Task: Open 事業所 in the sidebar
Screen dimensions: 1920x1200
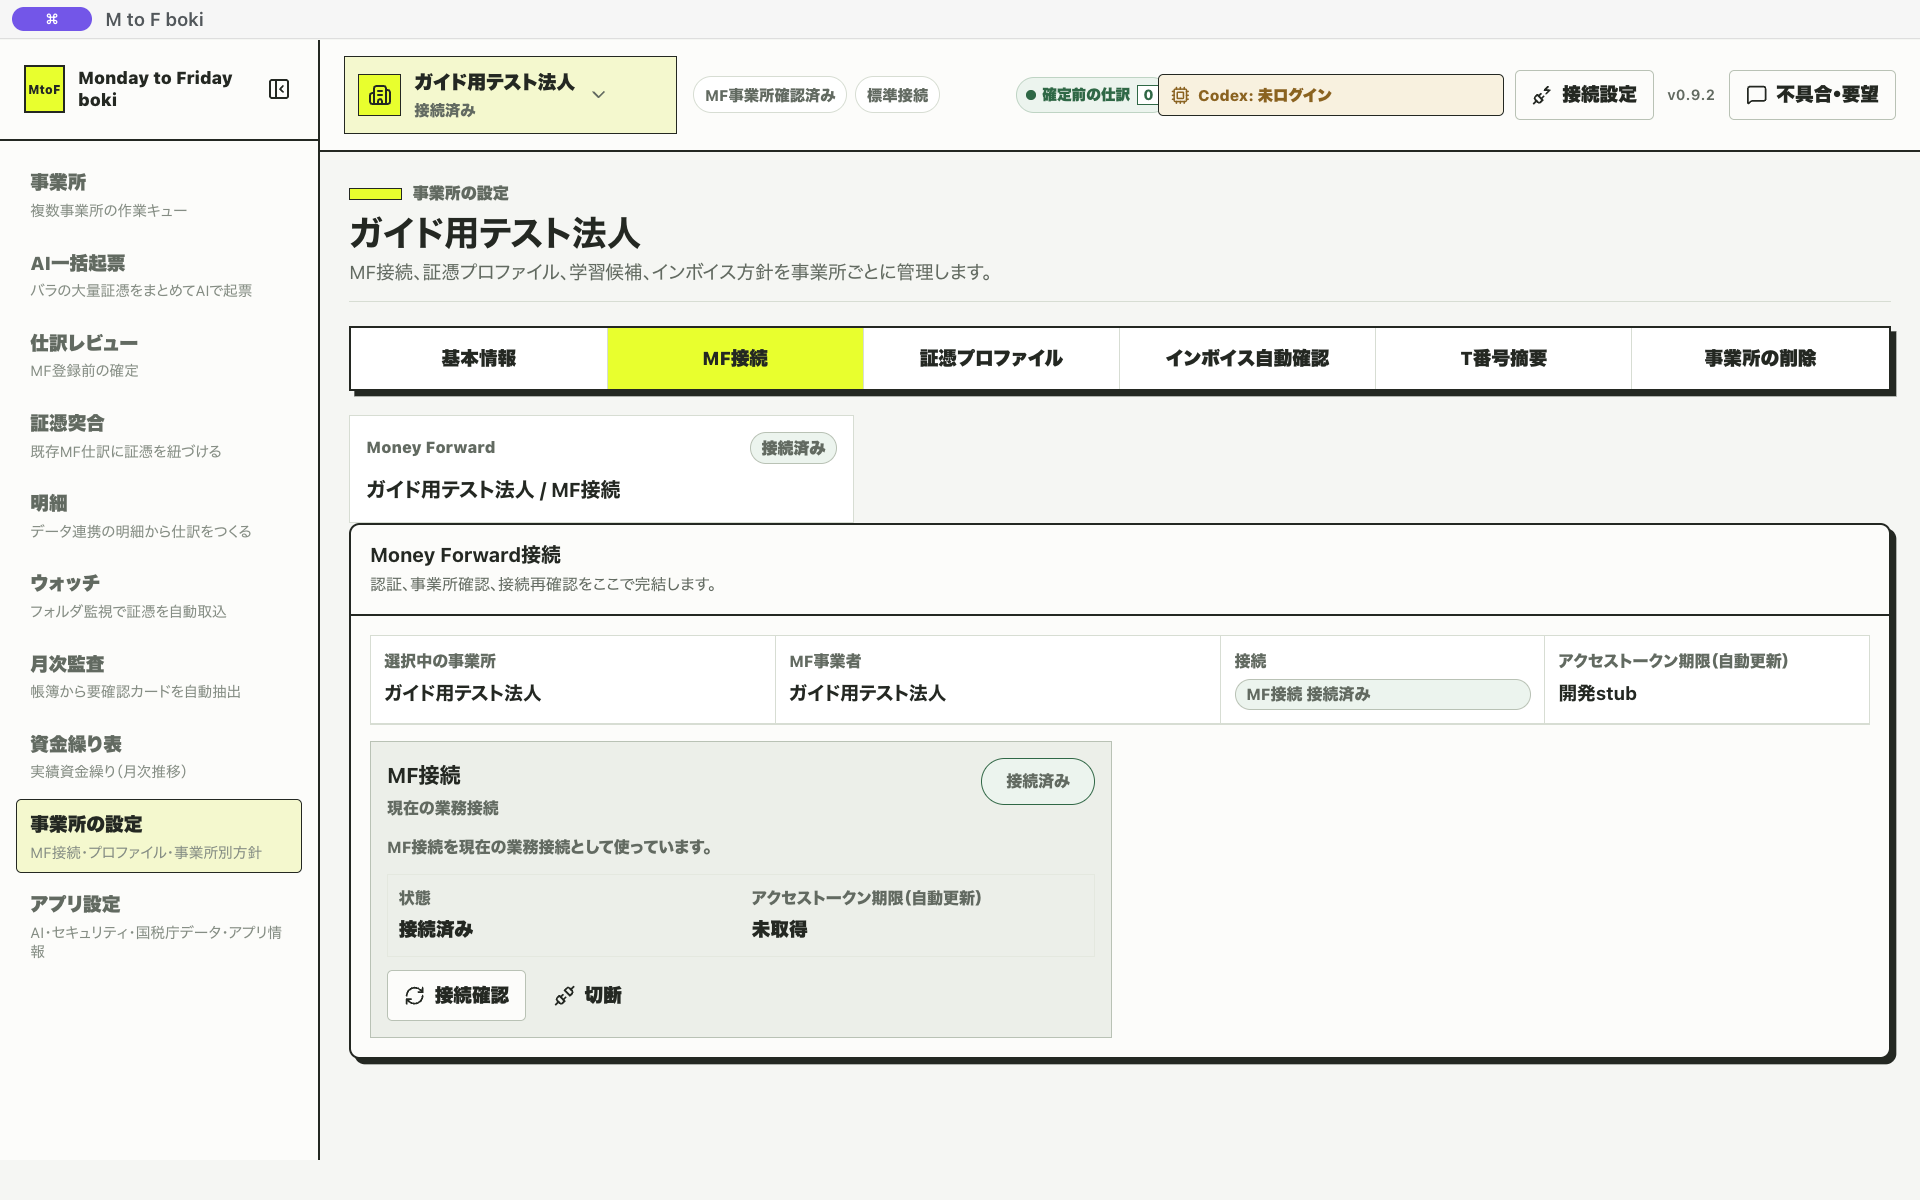Action: 159,195
